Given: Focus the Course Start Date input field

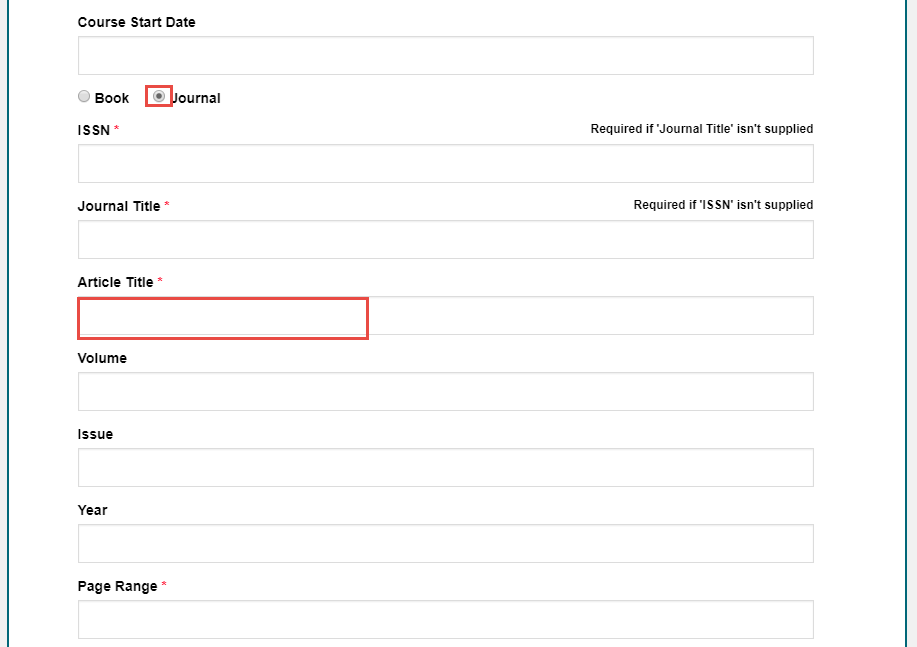Looking at the screenshot, I should click(445, 56).
